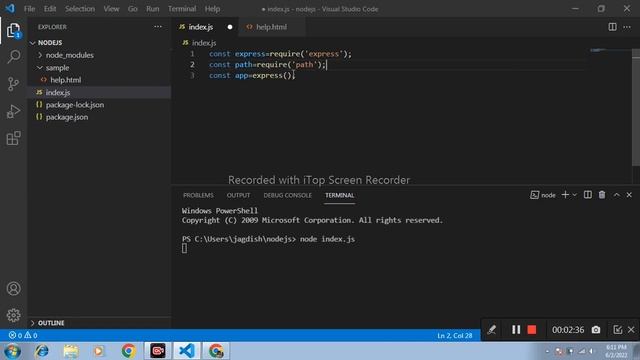Open the Help menu

click(212, 9)
